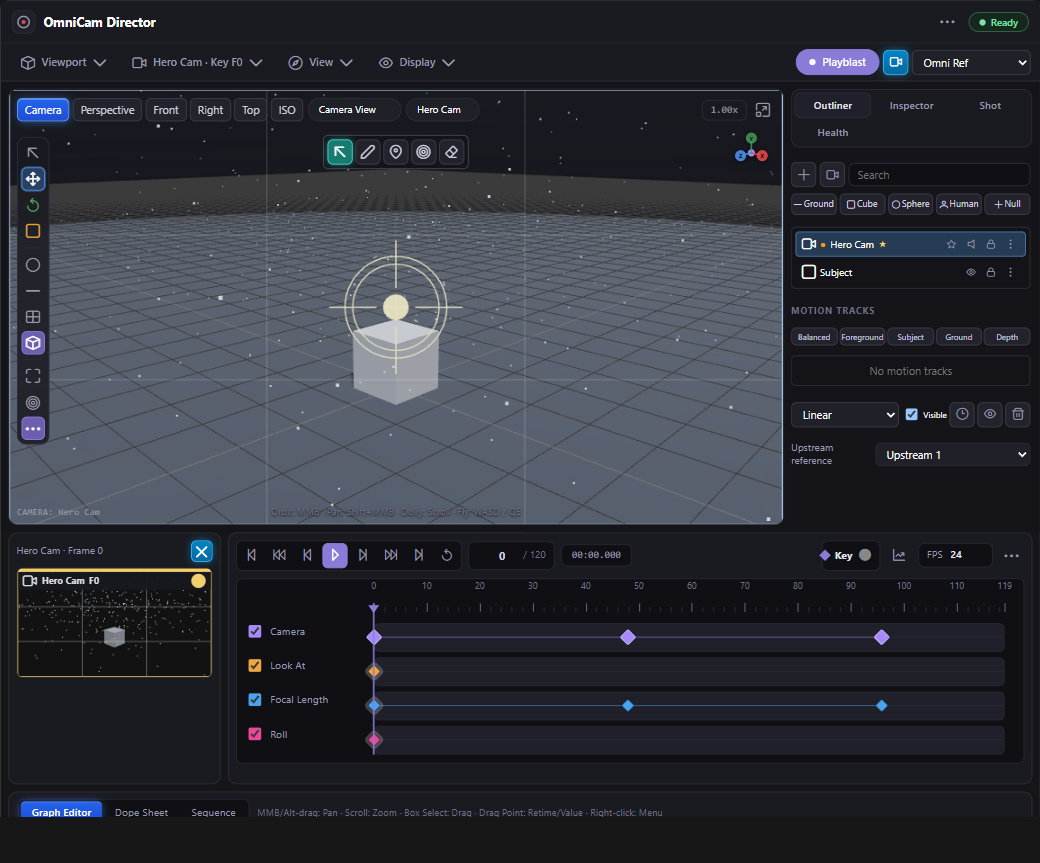Select the eraser tool
The height and width of the screenshot is (863, 1040).
click(451, 152)
